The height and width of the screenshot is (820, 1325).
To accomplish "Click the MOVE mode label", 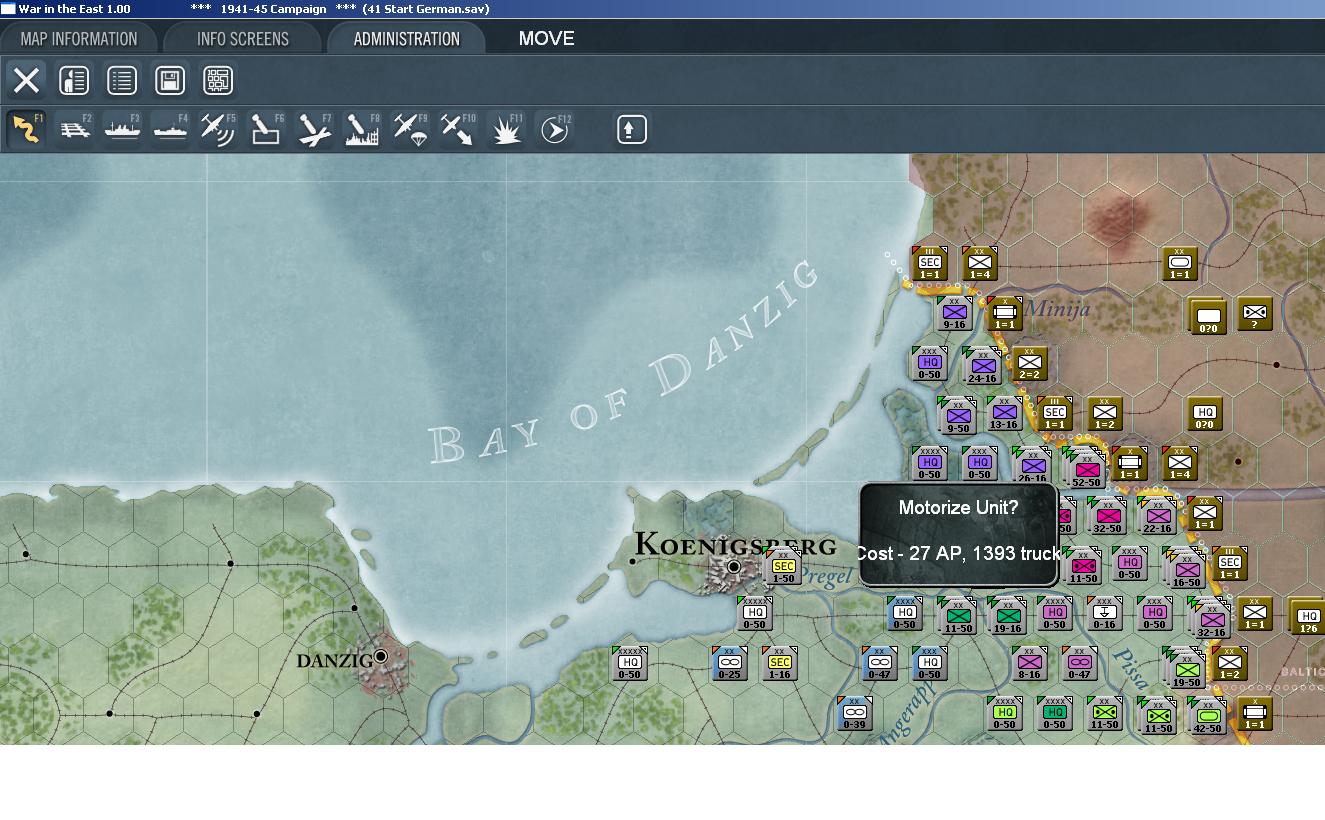I will click(546, 39).
